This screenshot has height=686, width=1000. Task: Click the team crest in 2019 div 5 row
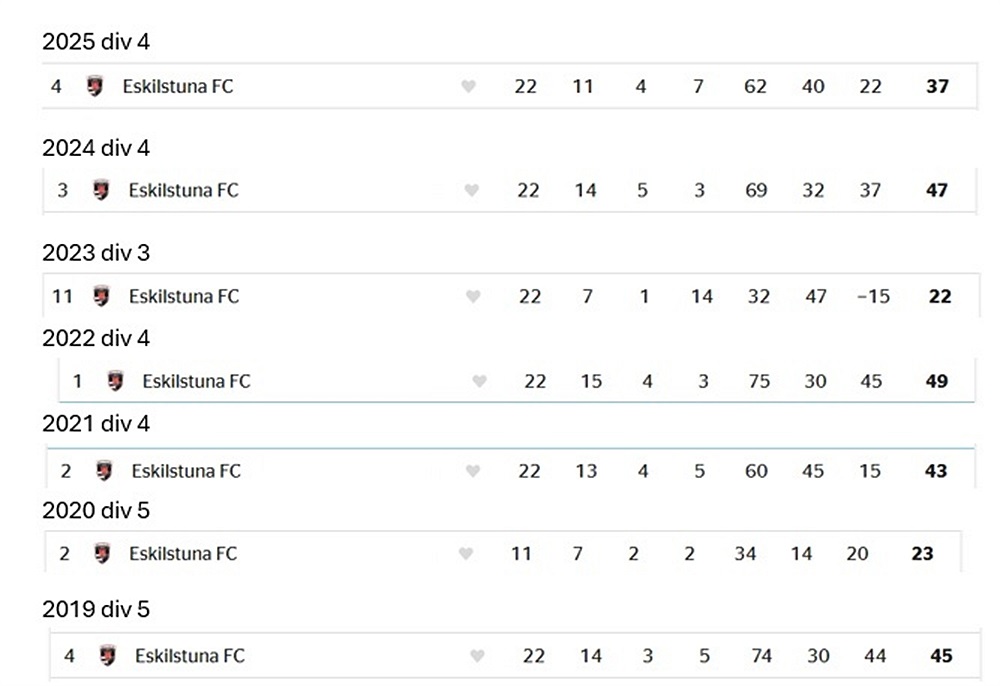click(108, 656)
